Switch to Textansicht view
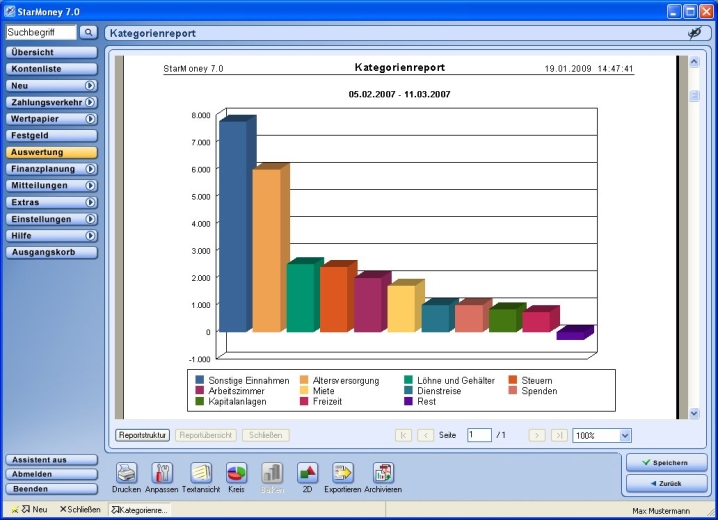Screen dimensions: 718x520 pos(200,473)
